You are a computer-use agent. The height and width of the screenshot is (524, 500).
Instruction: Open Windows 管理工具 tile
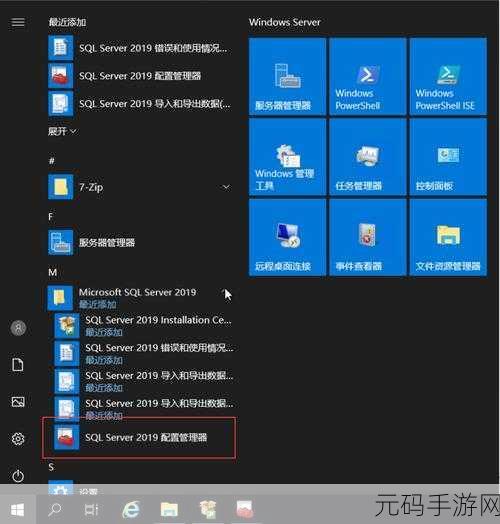(287, 157)
